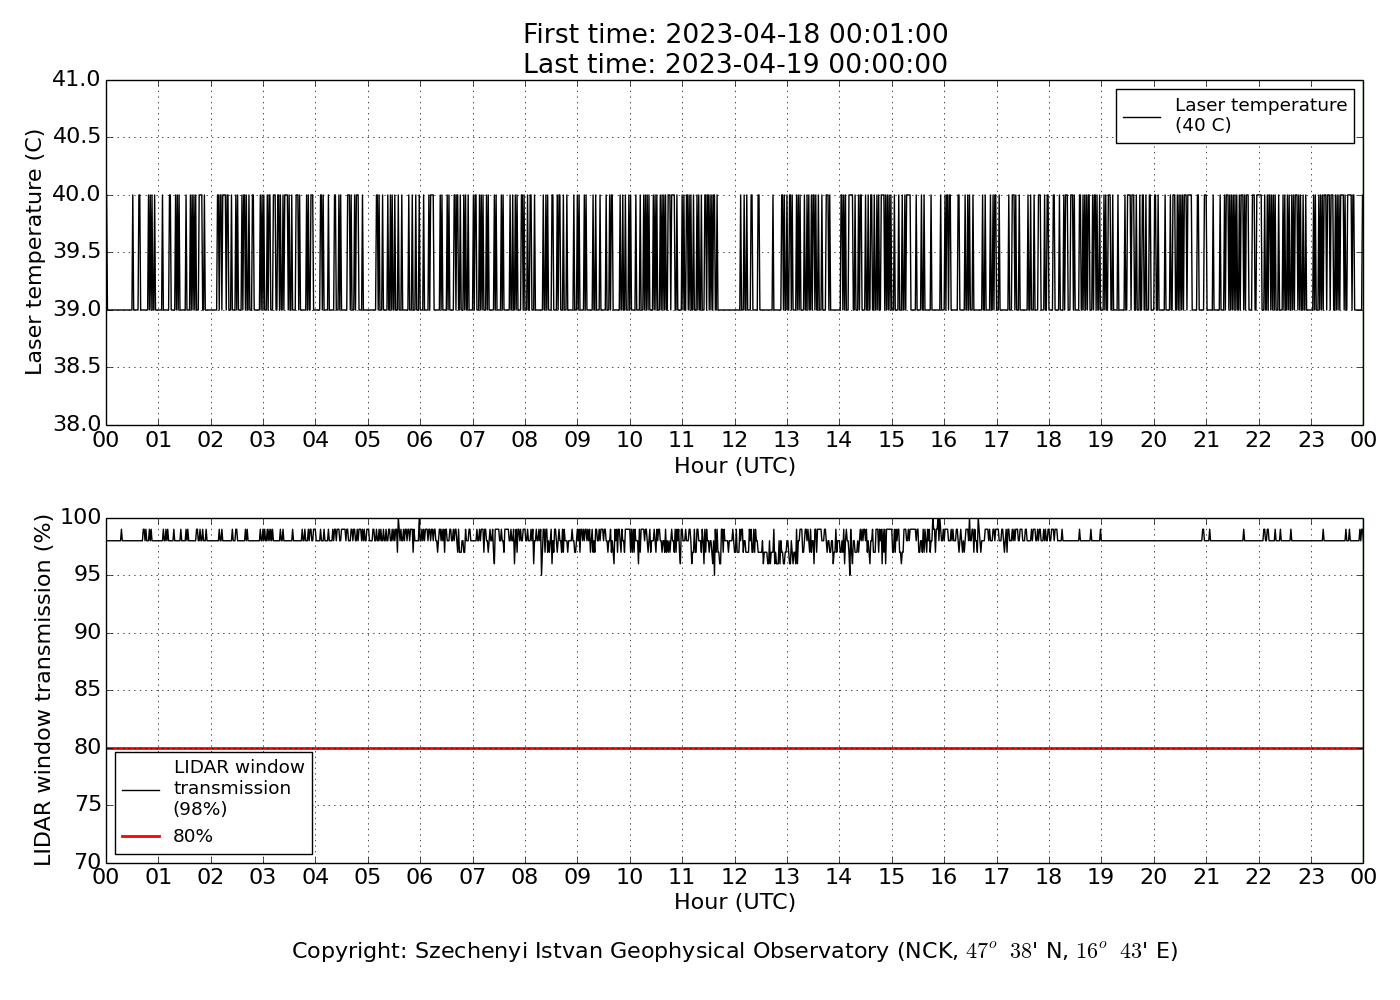This screenshot has height=1000, width=1400.
Task: Click hour 12 tick under the laser temperature plot
Action: coord(735,440)
